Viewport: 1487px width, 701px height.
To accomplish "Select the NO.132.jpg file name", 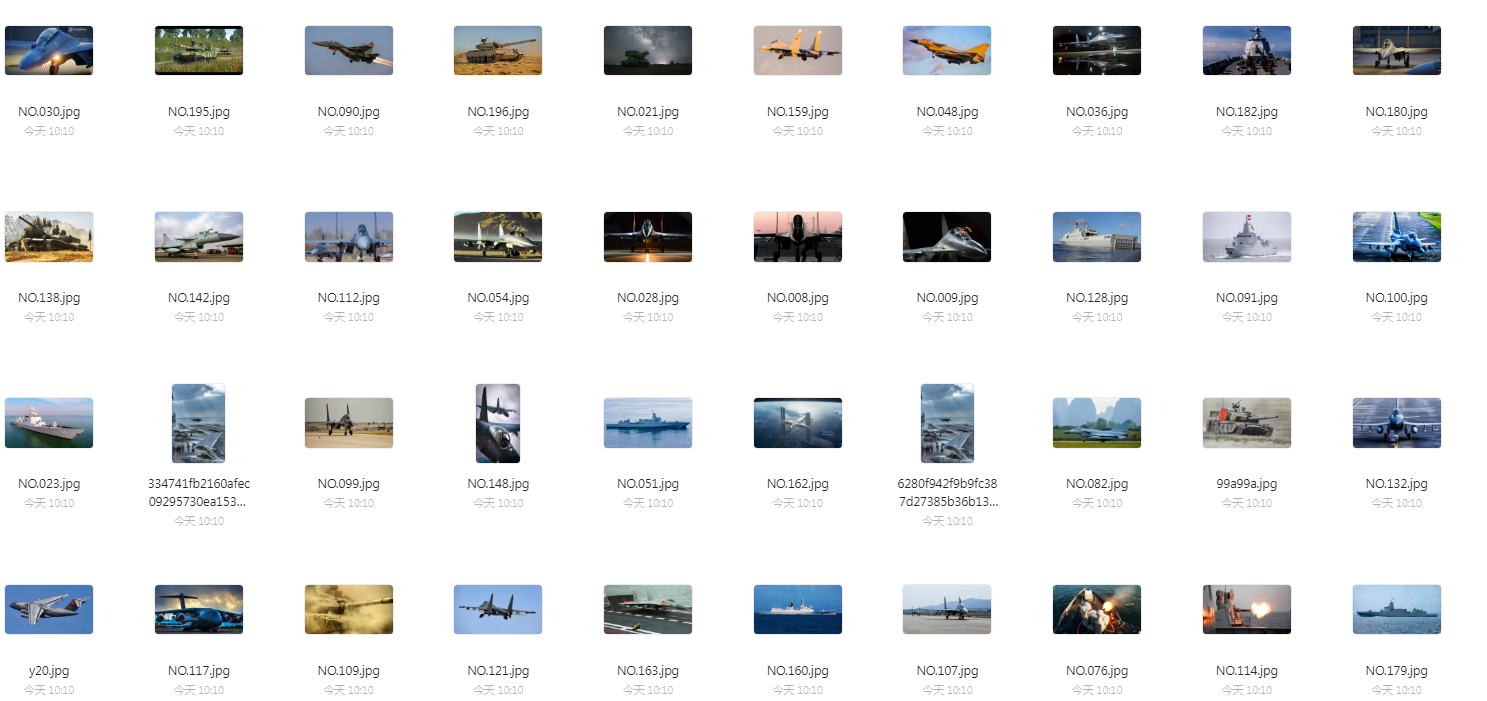I will [1397, 484].
